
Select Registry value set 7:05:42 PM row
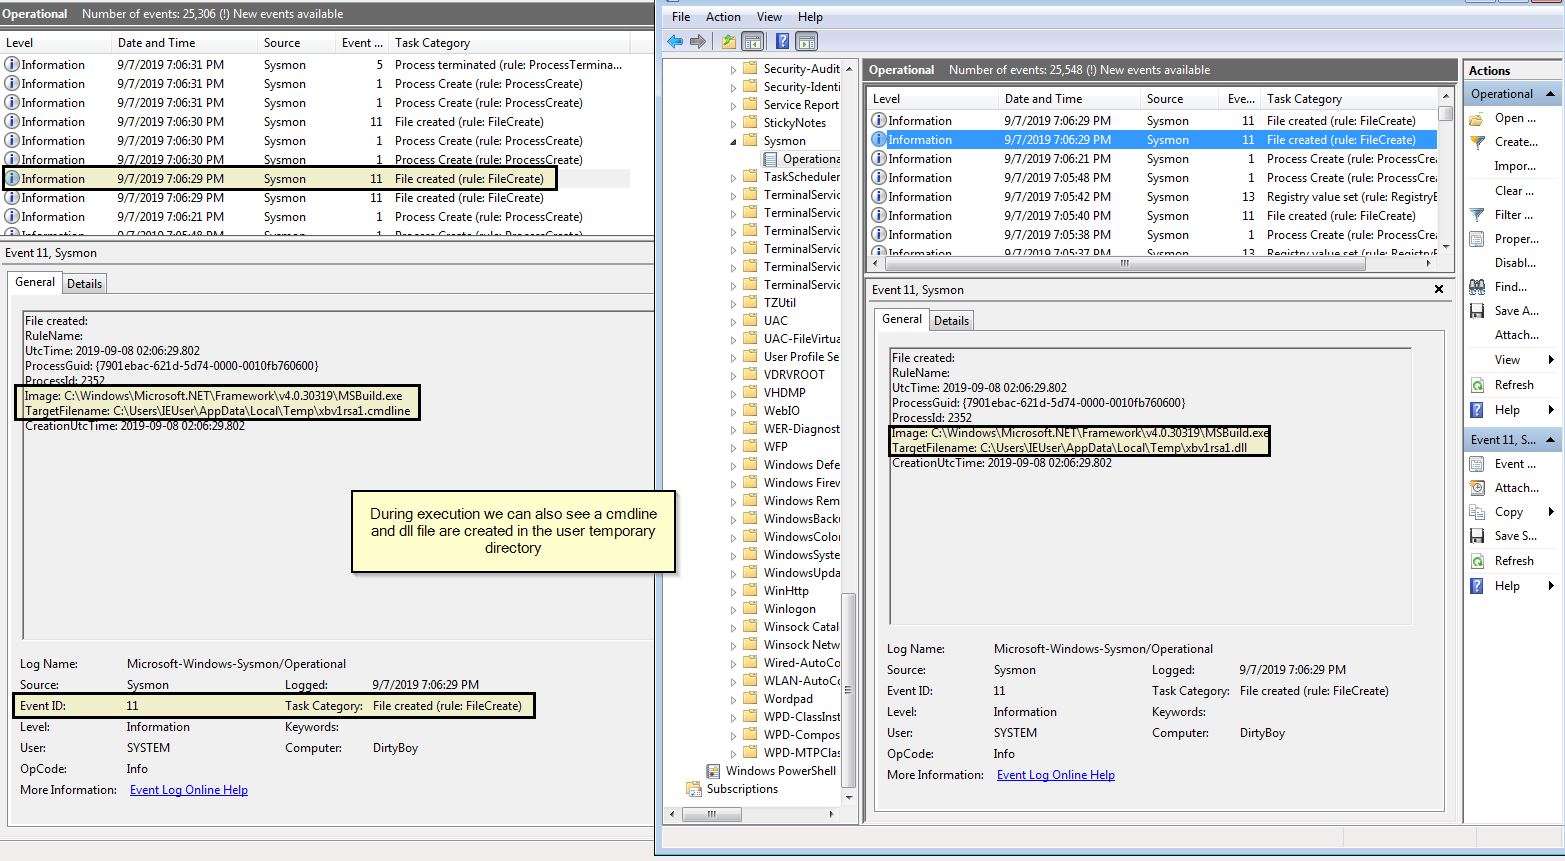tap(1152, 197)
